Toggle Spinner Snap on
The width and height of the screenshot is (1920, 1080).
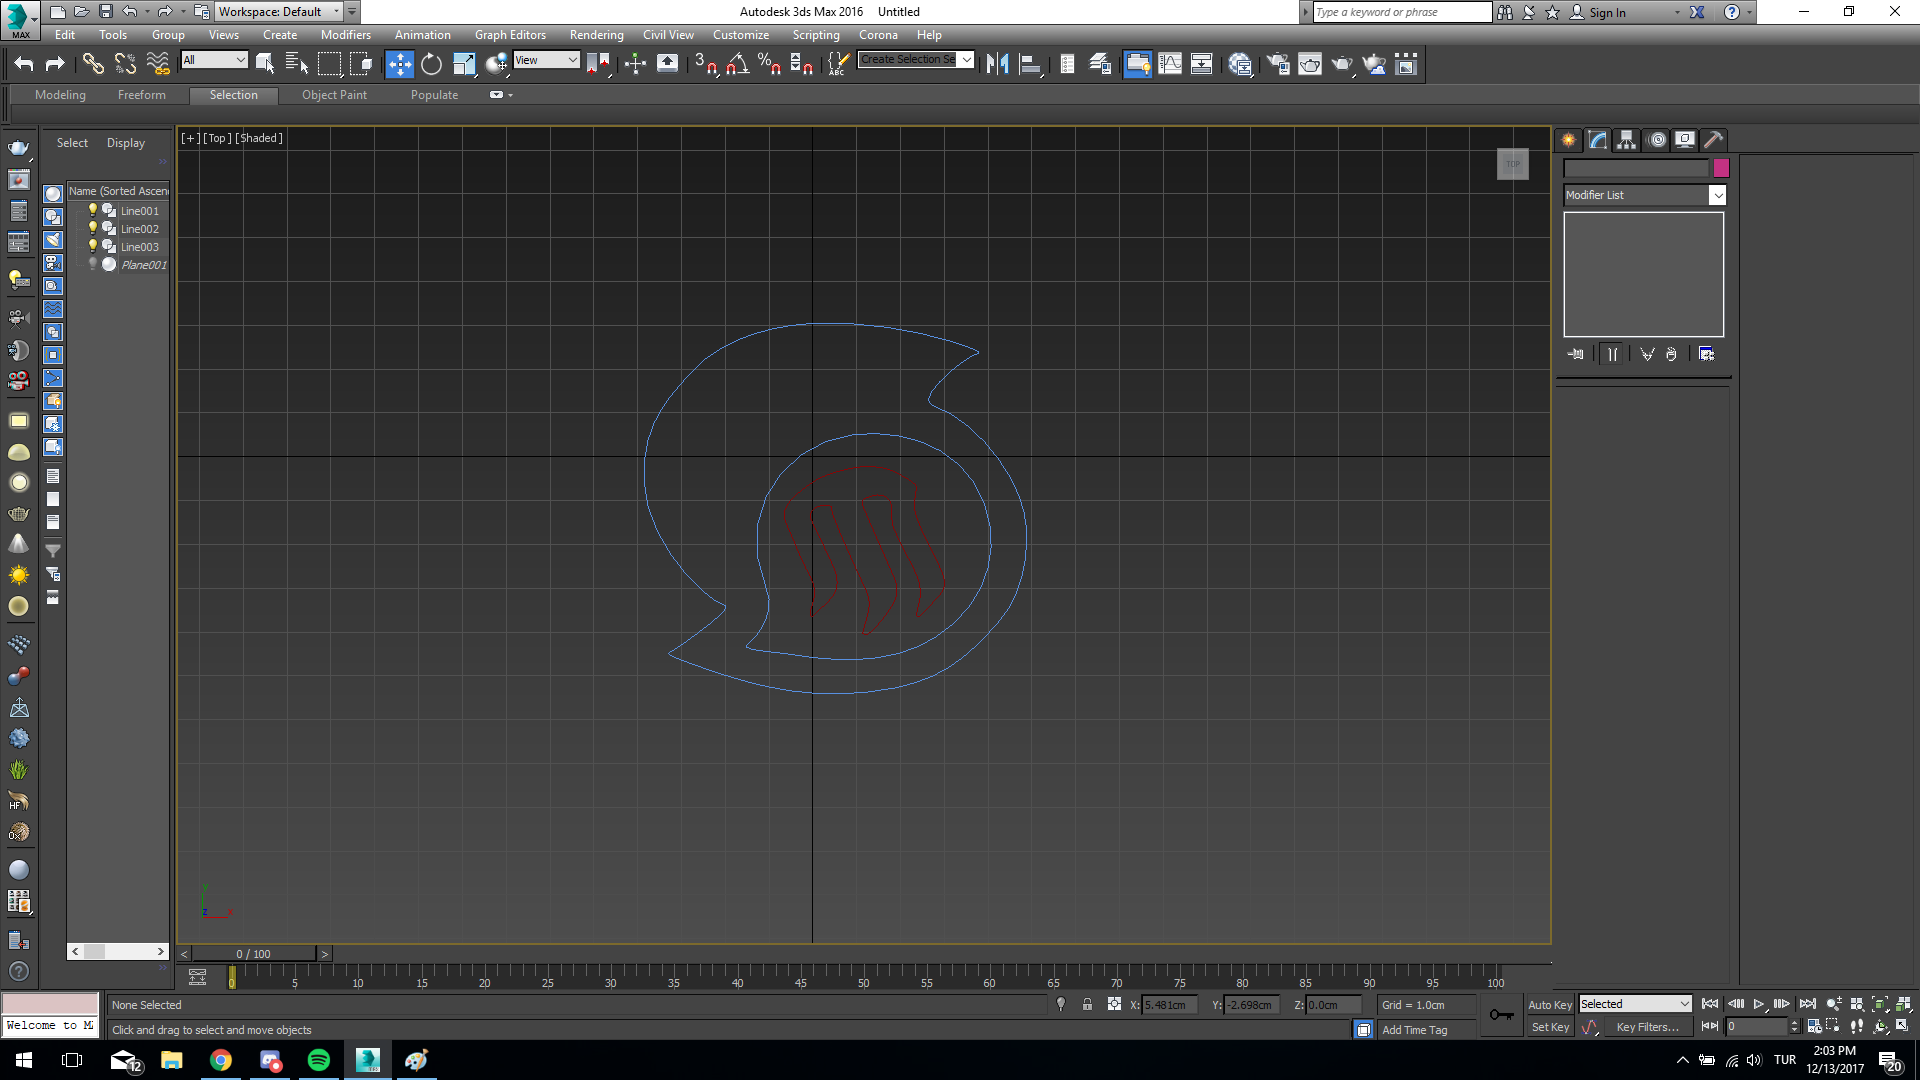point(801,64)
